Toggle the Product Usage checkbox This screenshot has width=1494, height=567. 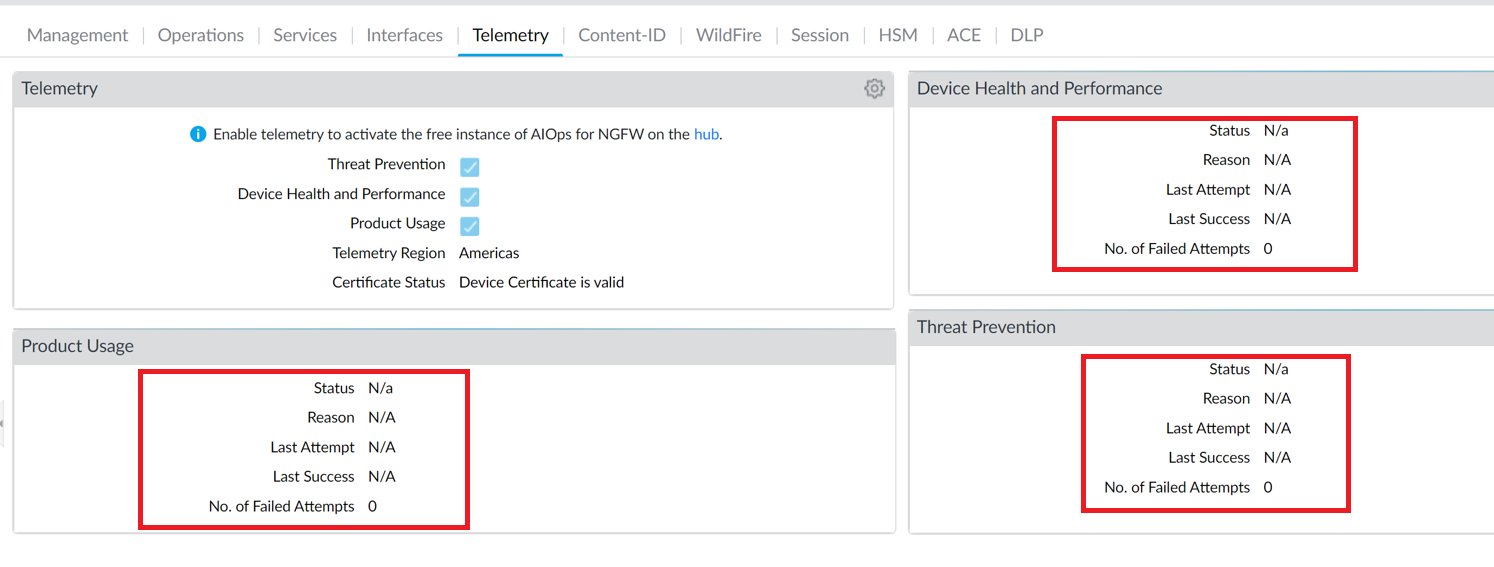469,225
